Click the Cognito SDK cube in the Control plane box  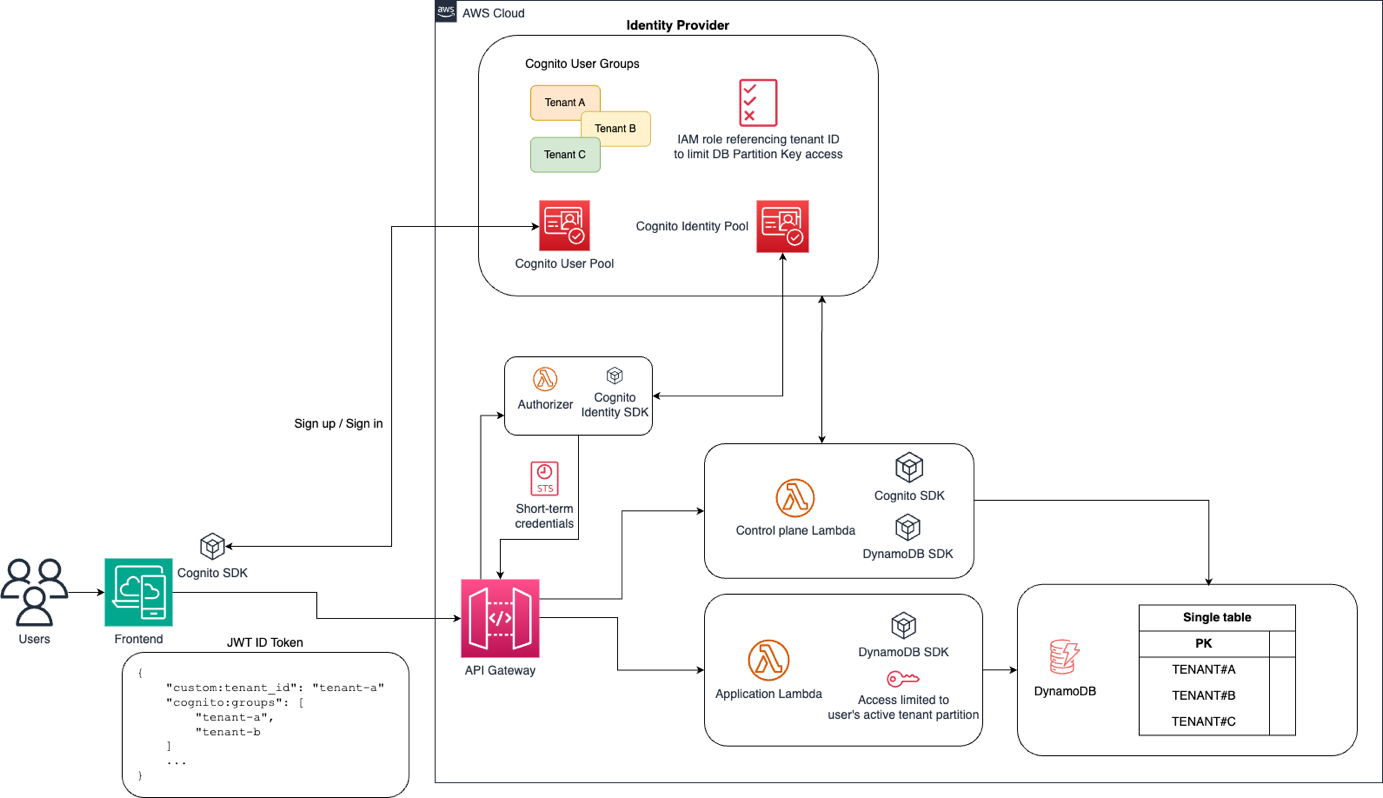[909, 467]
